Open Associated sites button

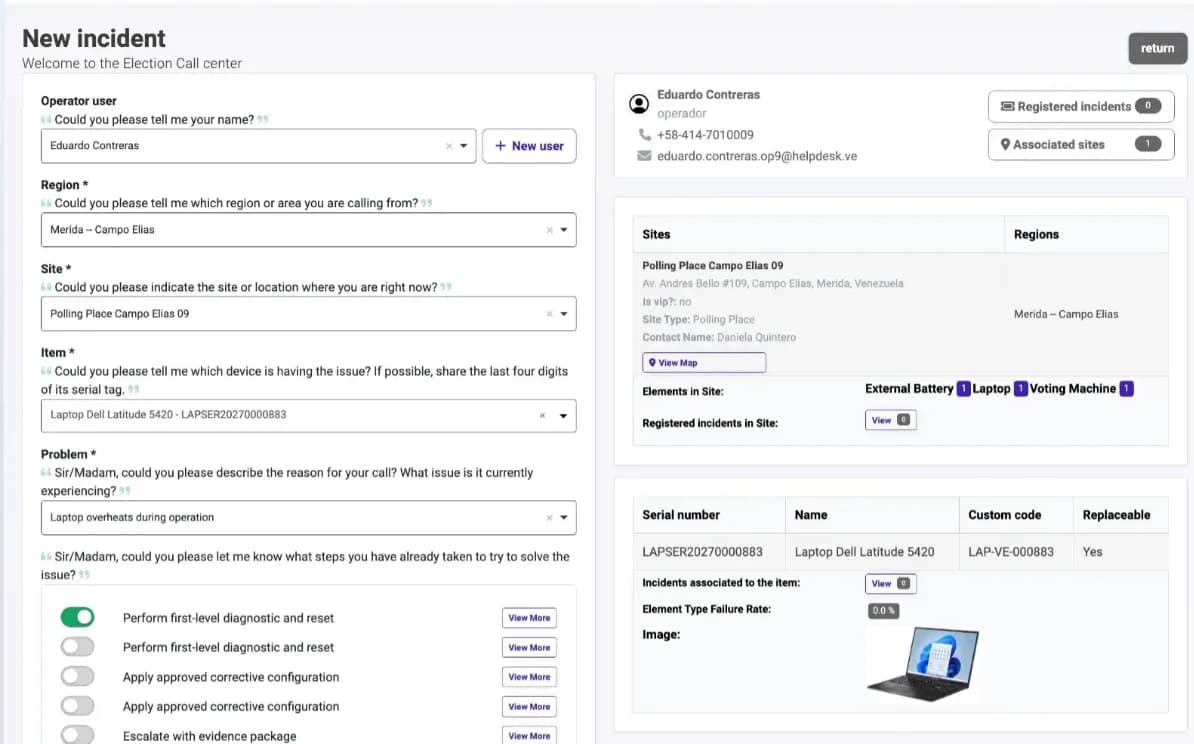(x=1081, y=145)
